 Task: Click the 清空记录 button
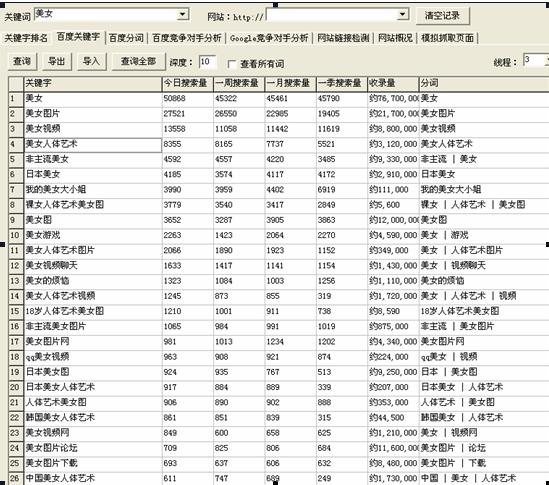coord(443,16)
